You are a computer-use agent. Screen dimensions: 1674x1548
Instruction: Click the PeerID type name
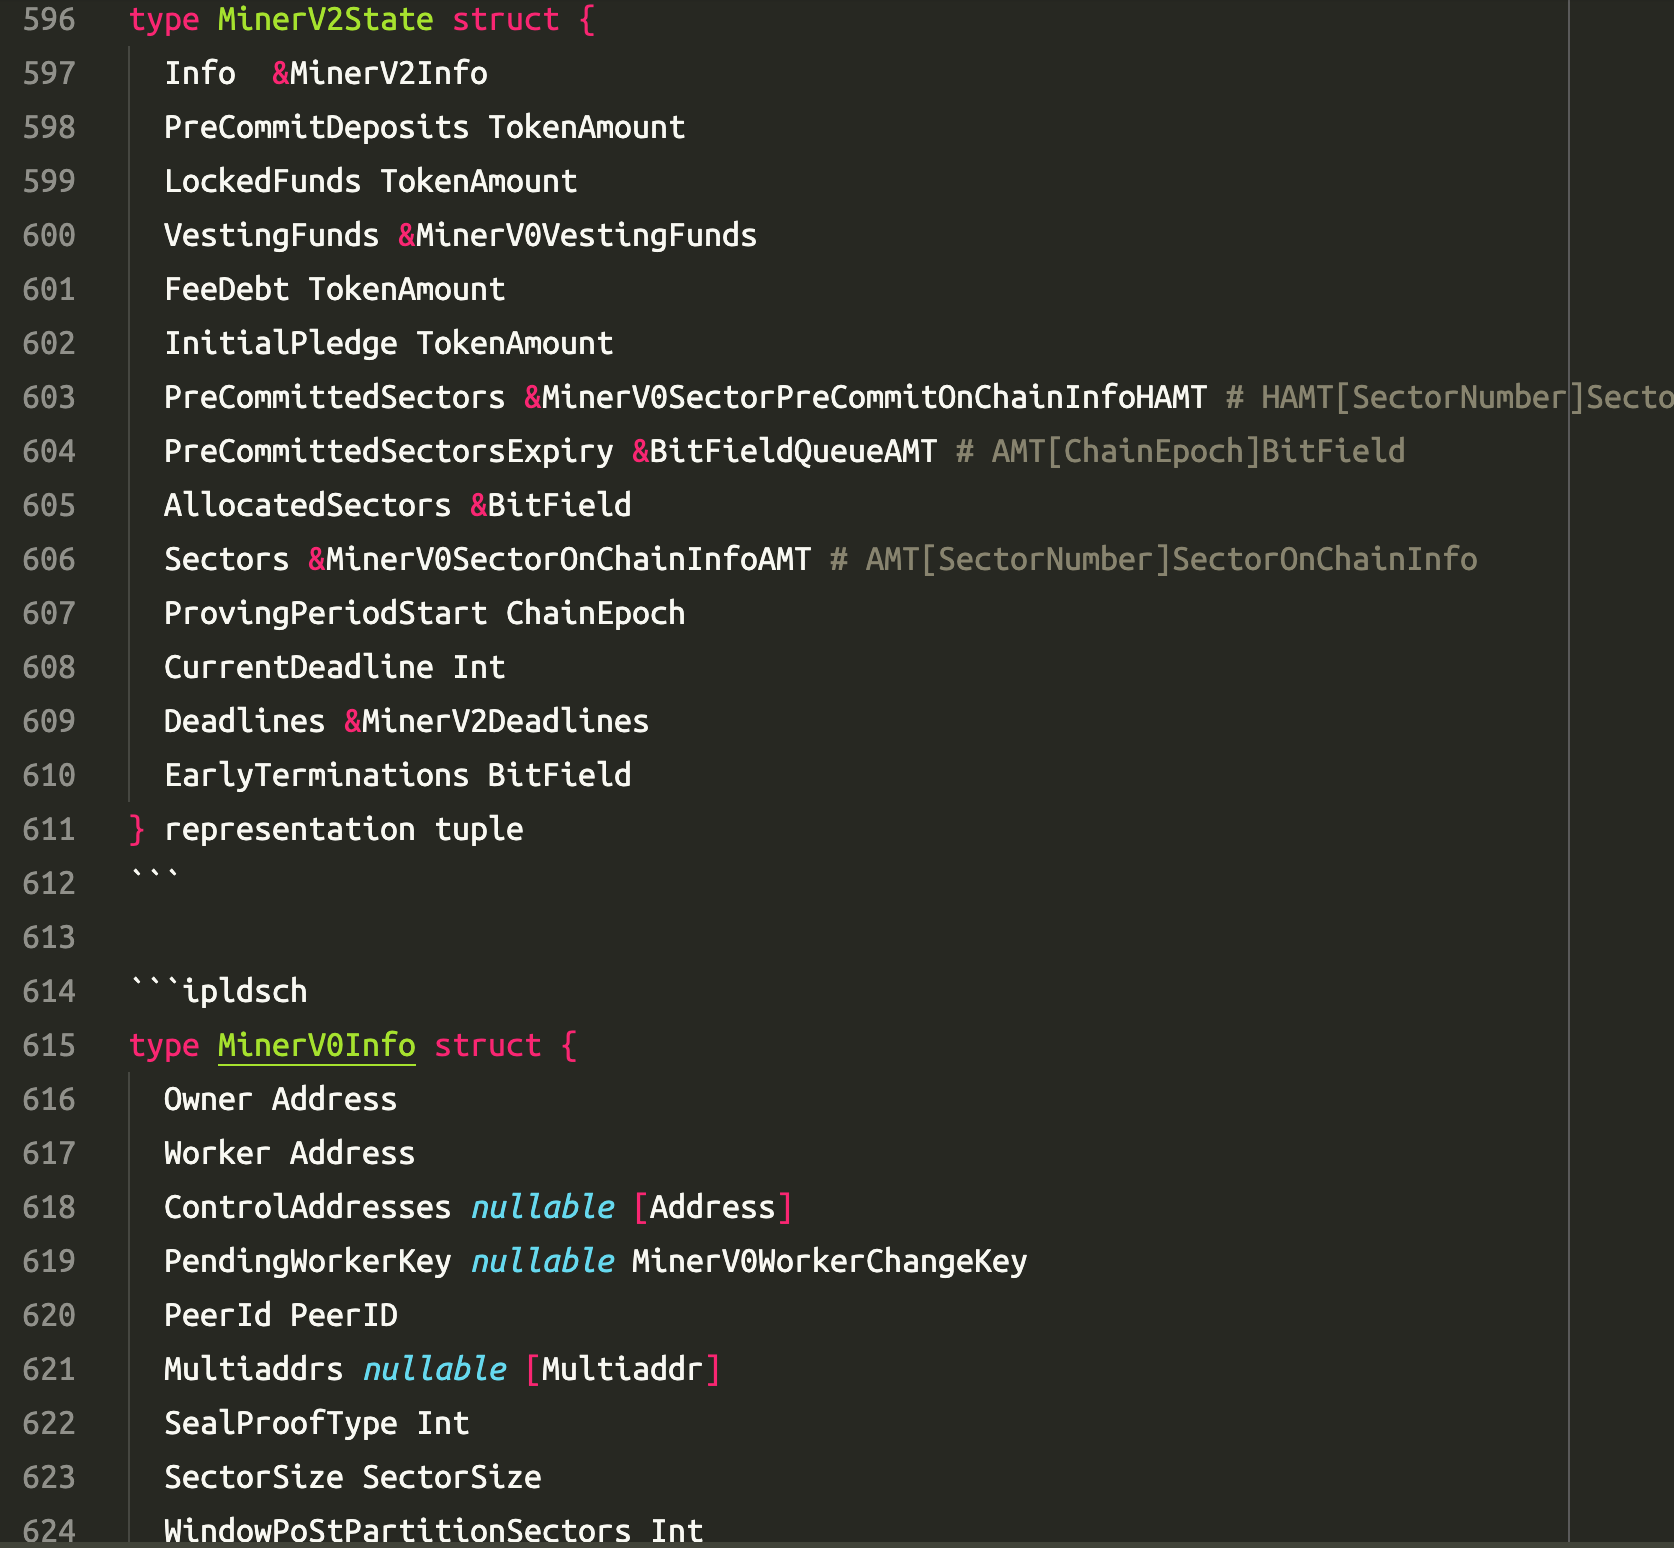344,1315
